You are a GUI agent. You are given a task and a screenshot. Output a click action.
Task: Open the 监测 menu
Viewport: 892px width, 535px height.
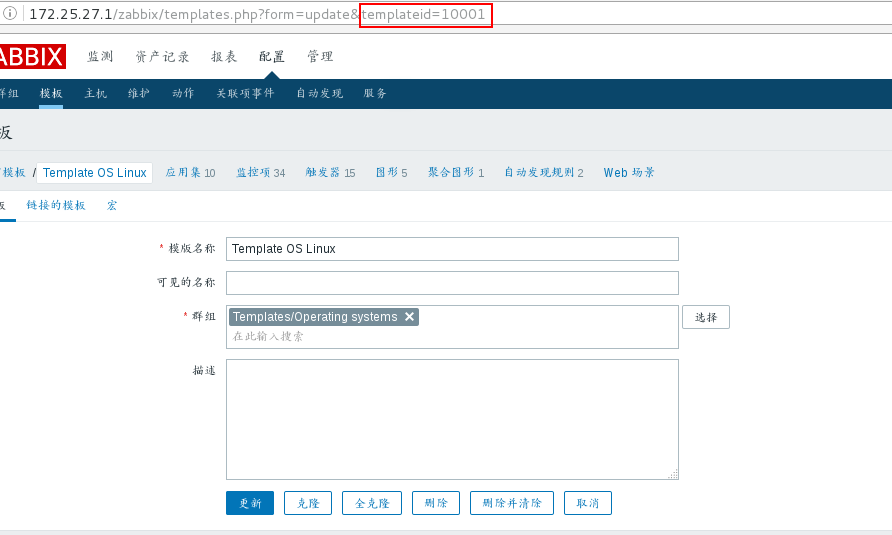[x=100, y=56]
